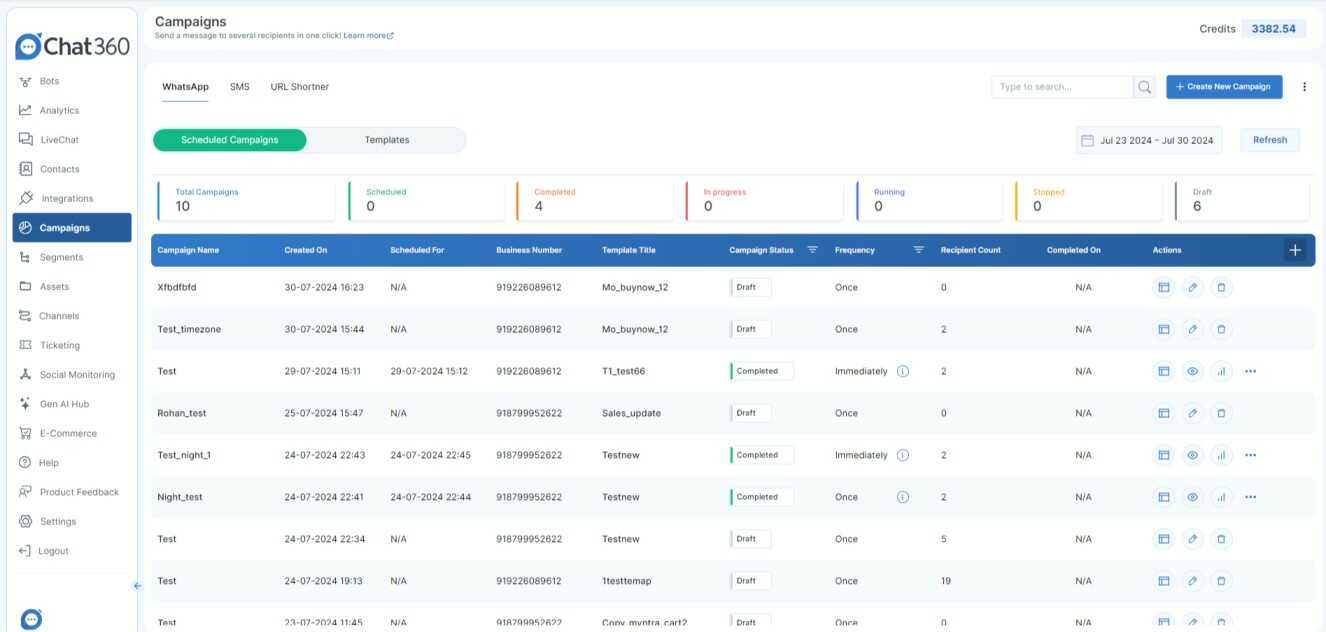
Task: Click the edit pencil icon for Xfbdfbfd
Action: pyautogui.click(x=1192, y=287)
